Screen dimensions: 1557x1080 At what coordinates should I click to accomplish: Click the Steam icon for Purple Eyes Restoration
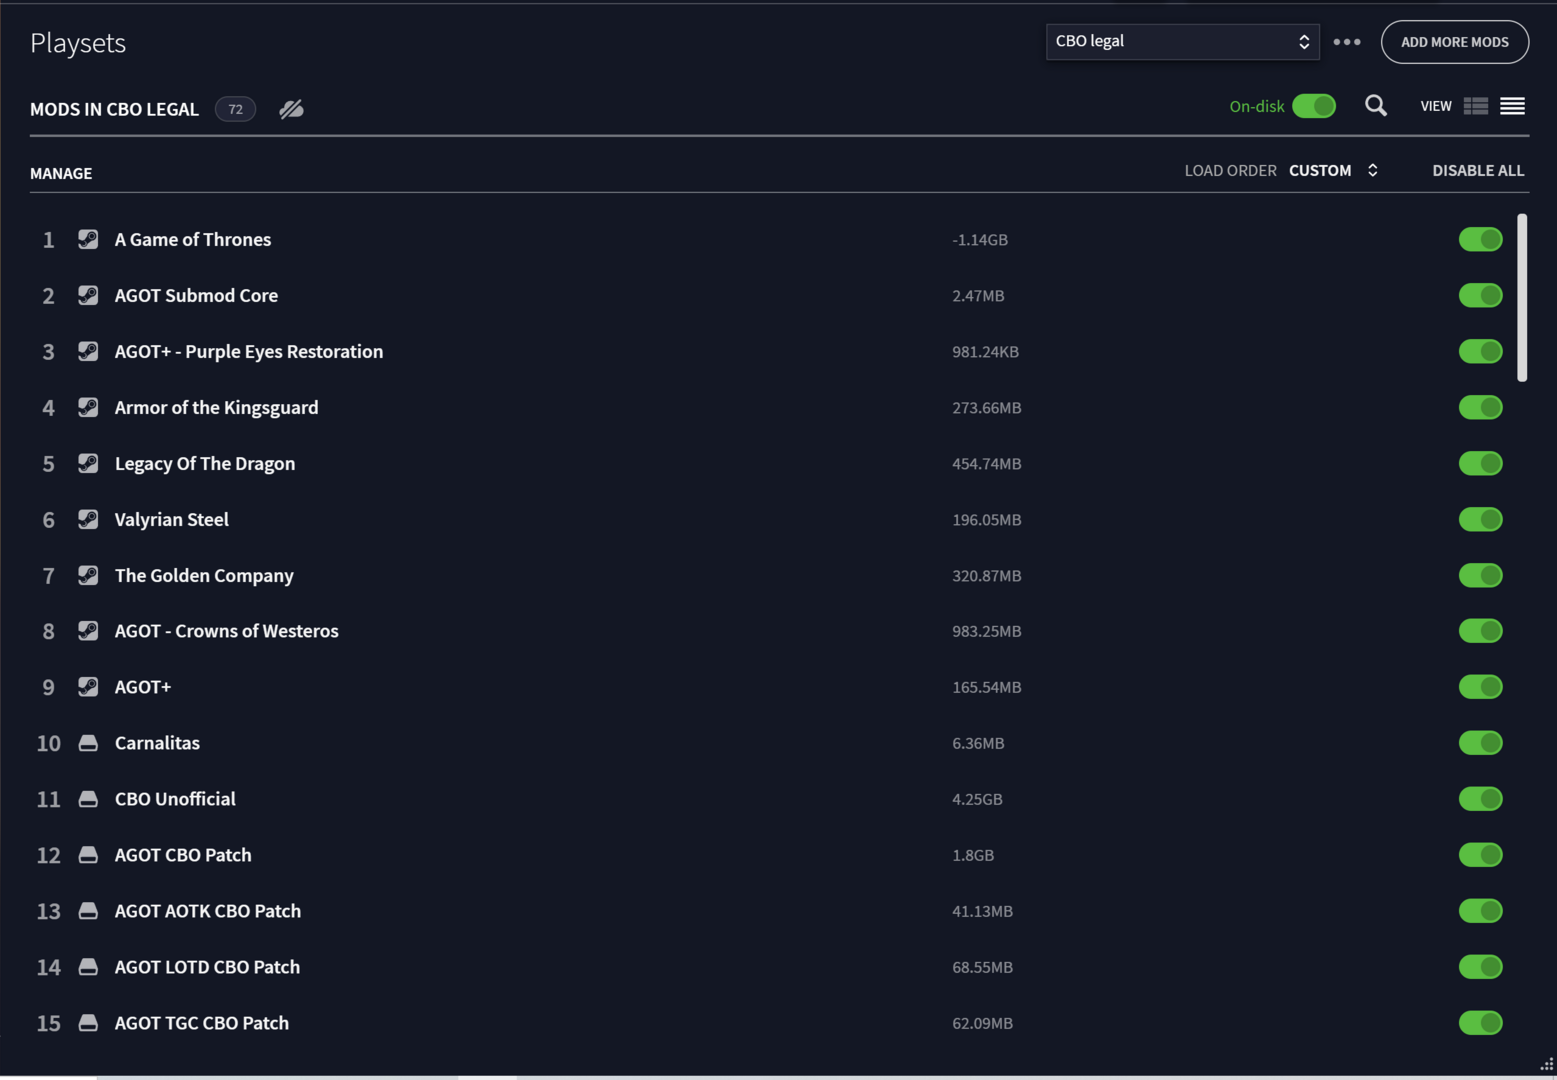88,351
